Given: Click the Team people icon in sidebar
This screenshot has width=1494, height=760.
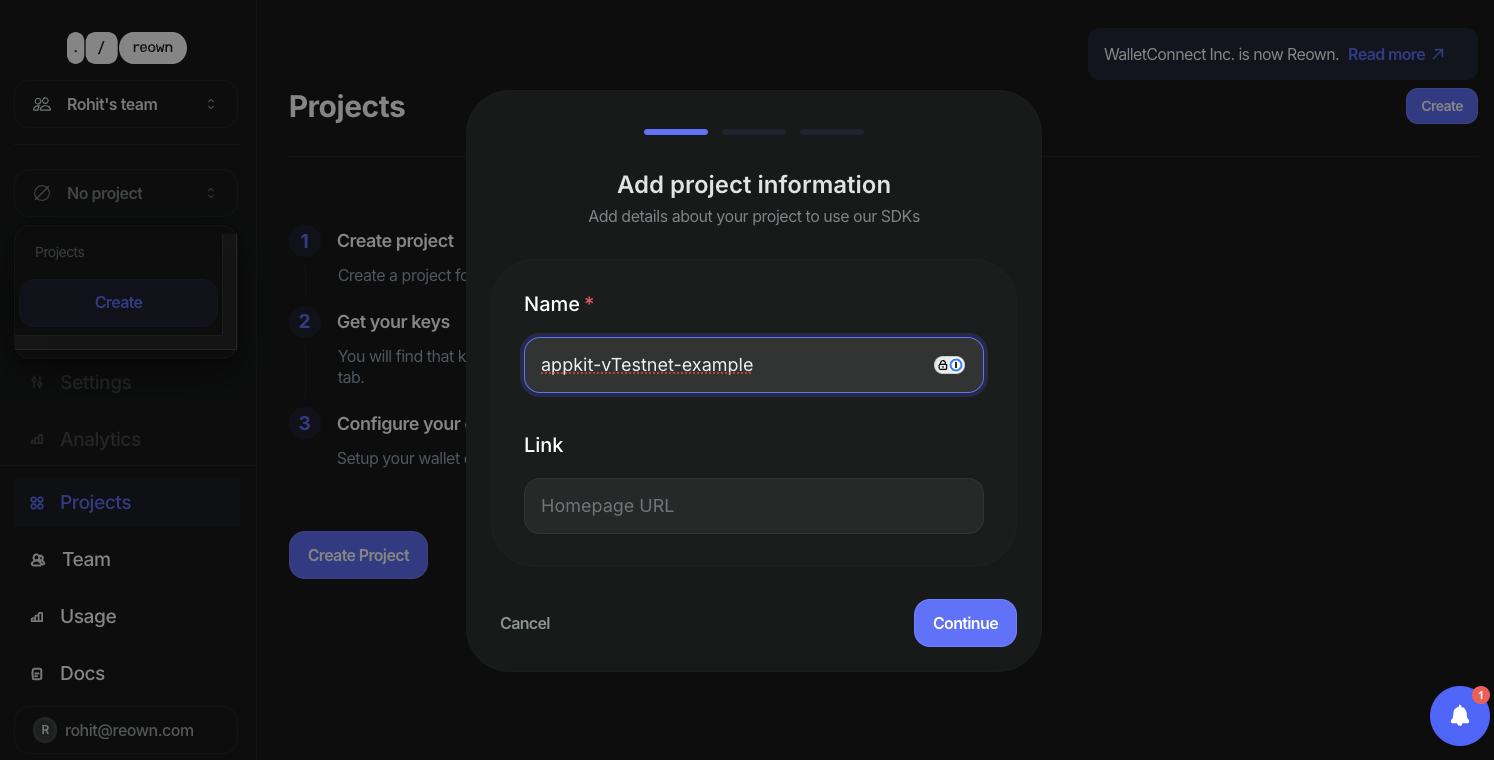Looking at the screenshot, I should [x=38, y=560].
